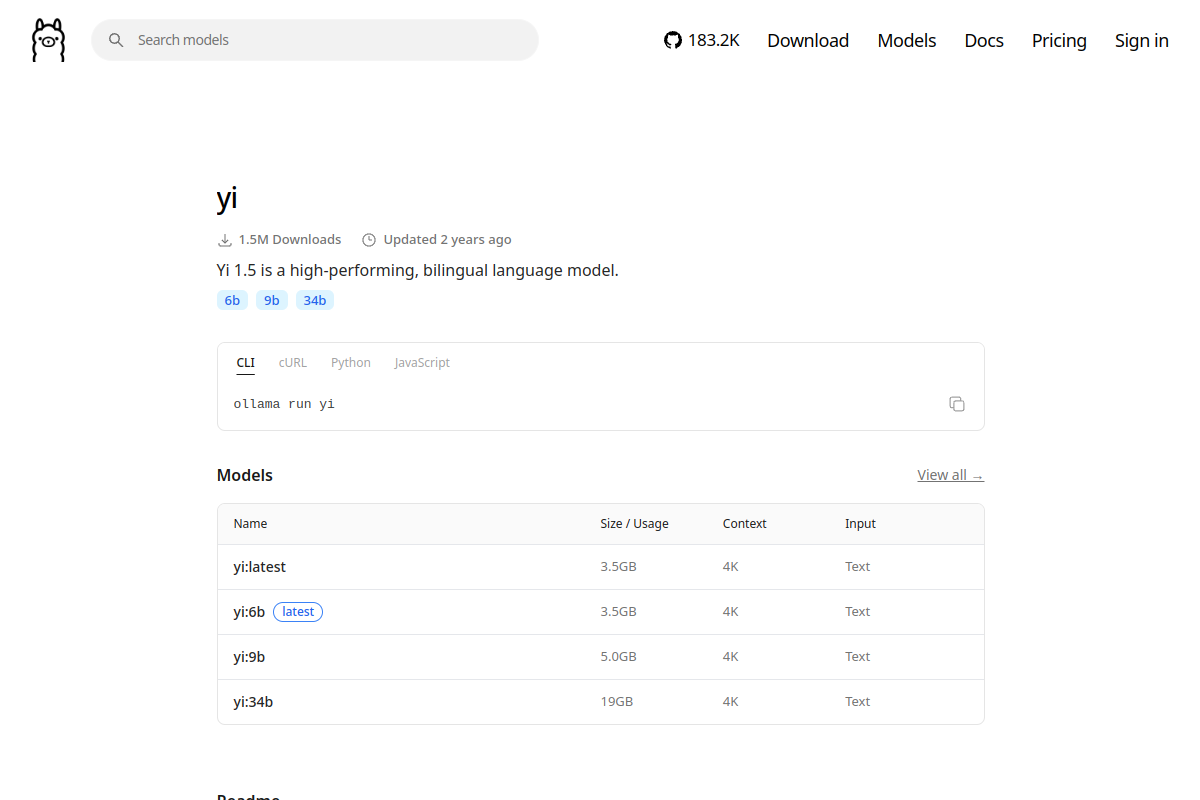Viewport: 1200px width, 800px height.
Task: Click the latest badge beside yi:6b
Action: [298, 612]
